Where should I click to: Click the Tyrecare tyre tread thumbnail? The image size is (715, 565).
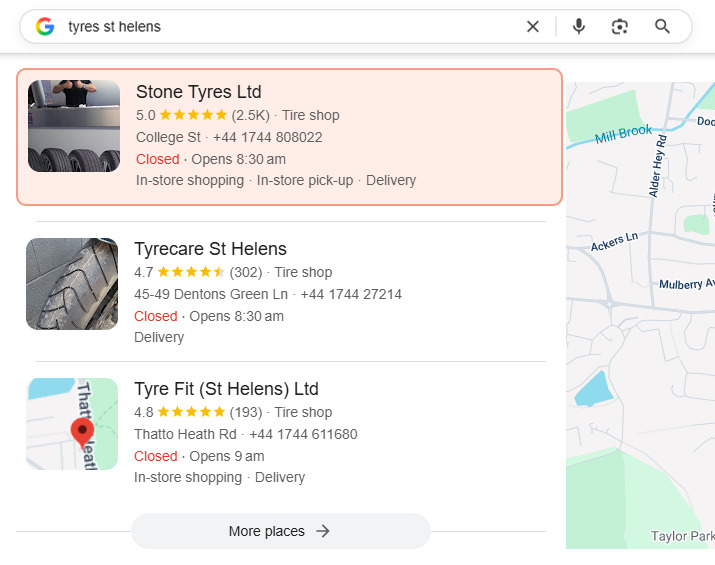tap(72, 284)
